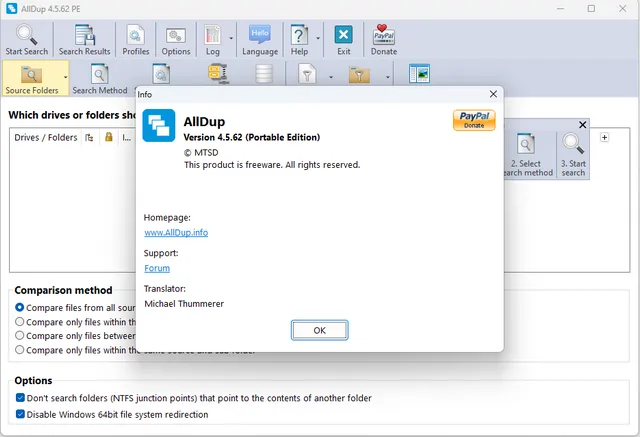Click the © MTSD copyright text
640x437 pixels.
201,153
